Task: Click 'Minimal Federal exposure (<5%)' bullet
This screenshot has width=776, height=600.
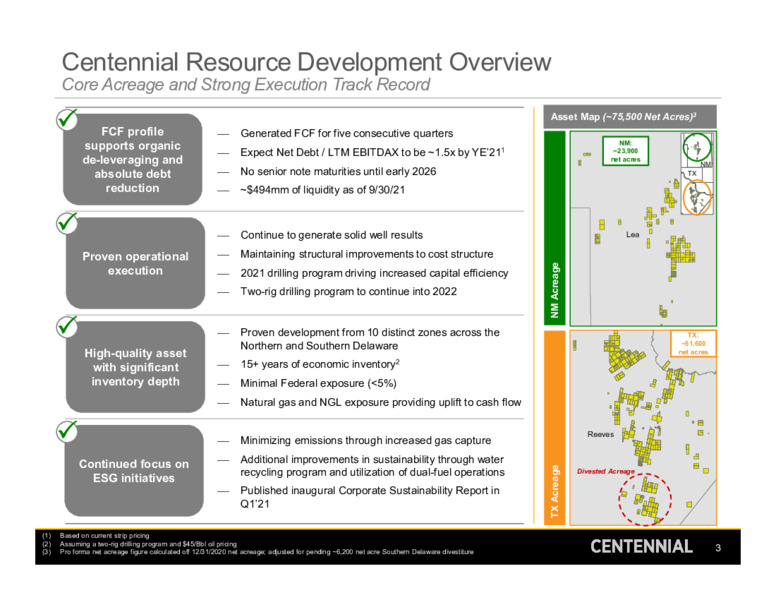Action: pyautogui.click(x=318, y=383)
